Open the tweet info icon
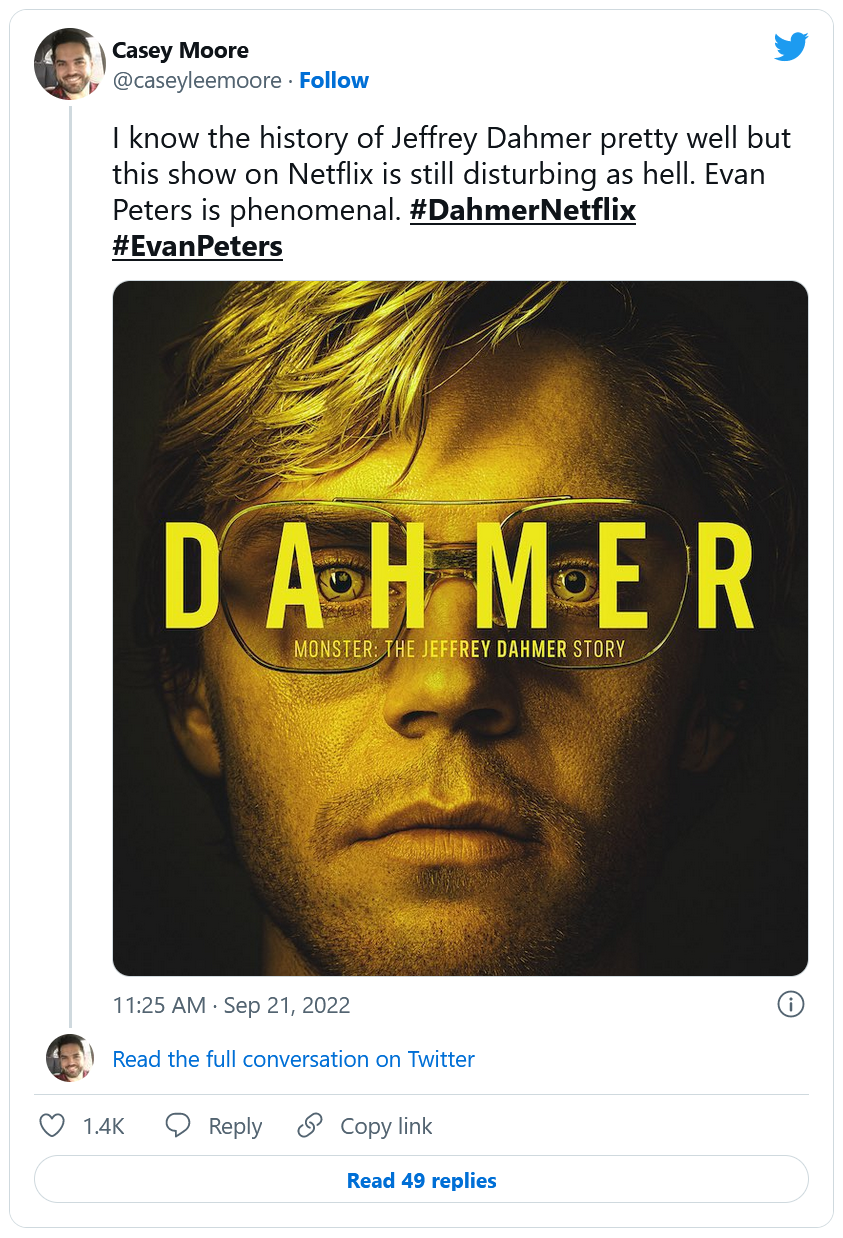The image size is (843, 1238). point(790,1004)
